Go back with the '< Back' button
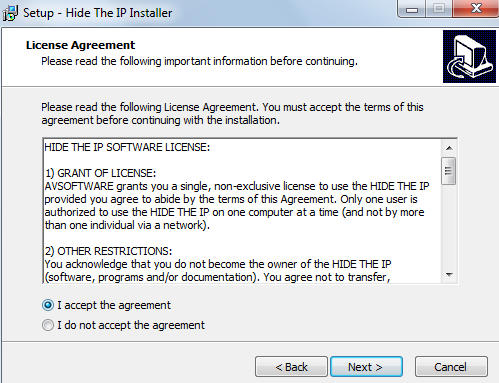The width and height of the screenshot is (499, 383). coord(291,367)
